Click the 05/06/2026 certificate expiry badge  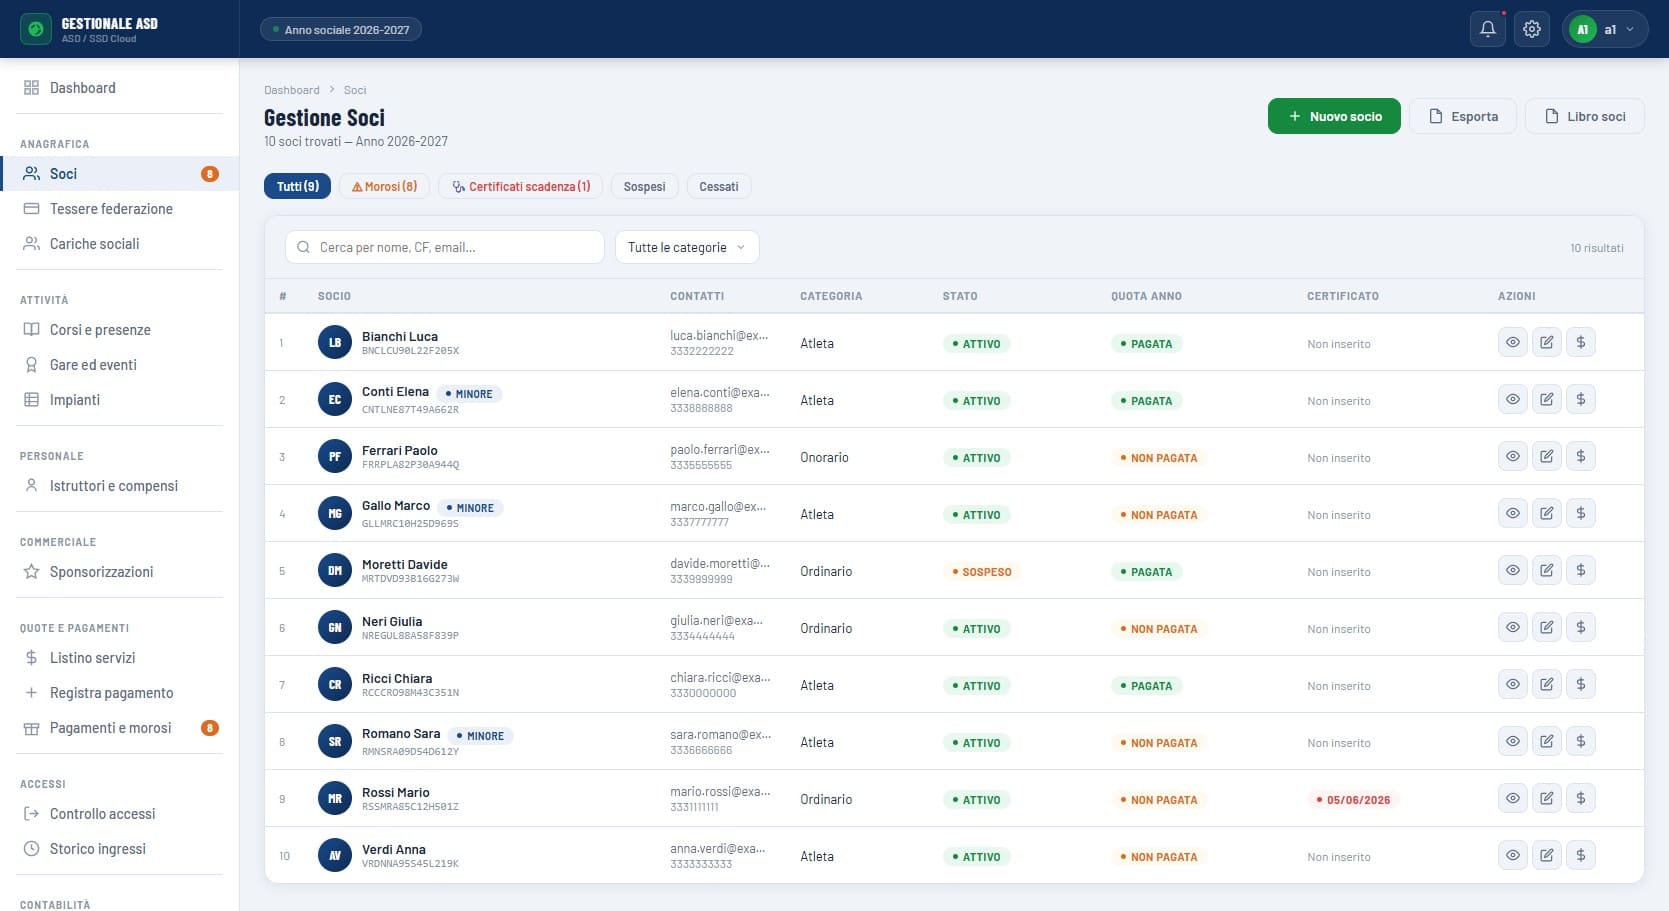[x=1353, y=800]
